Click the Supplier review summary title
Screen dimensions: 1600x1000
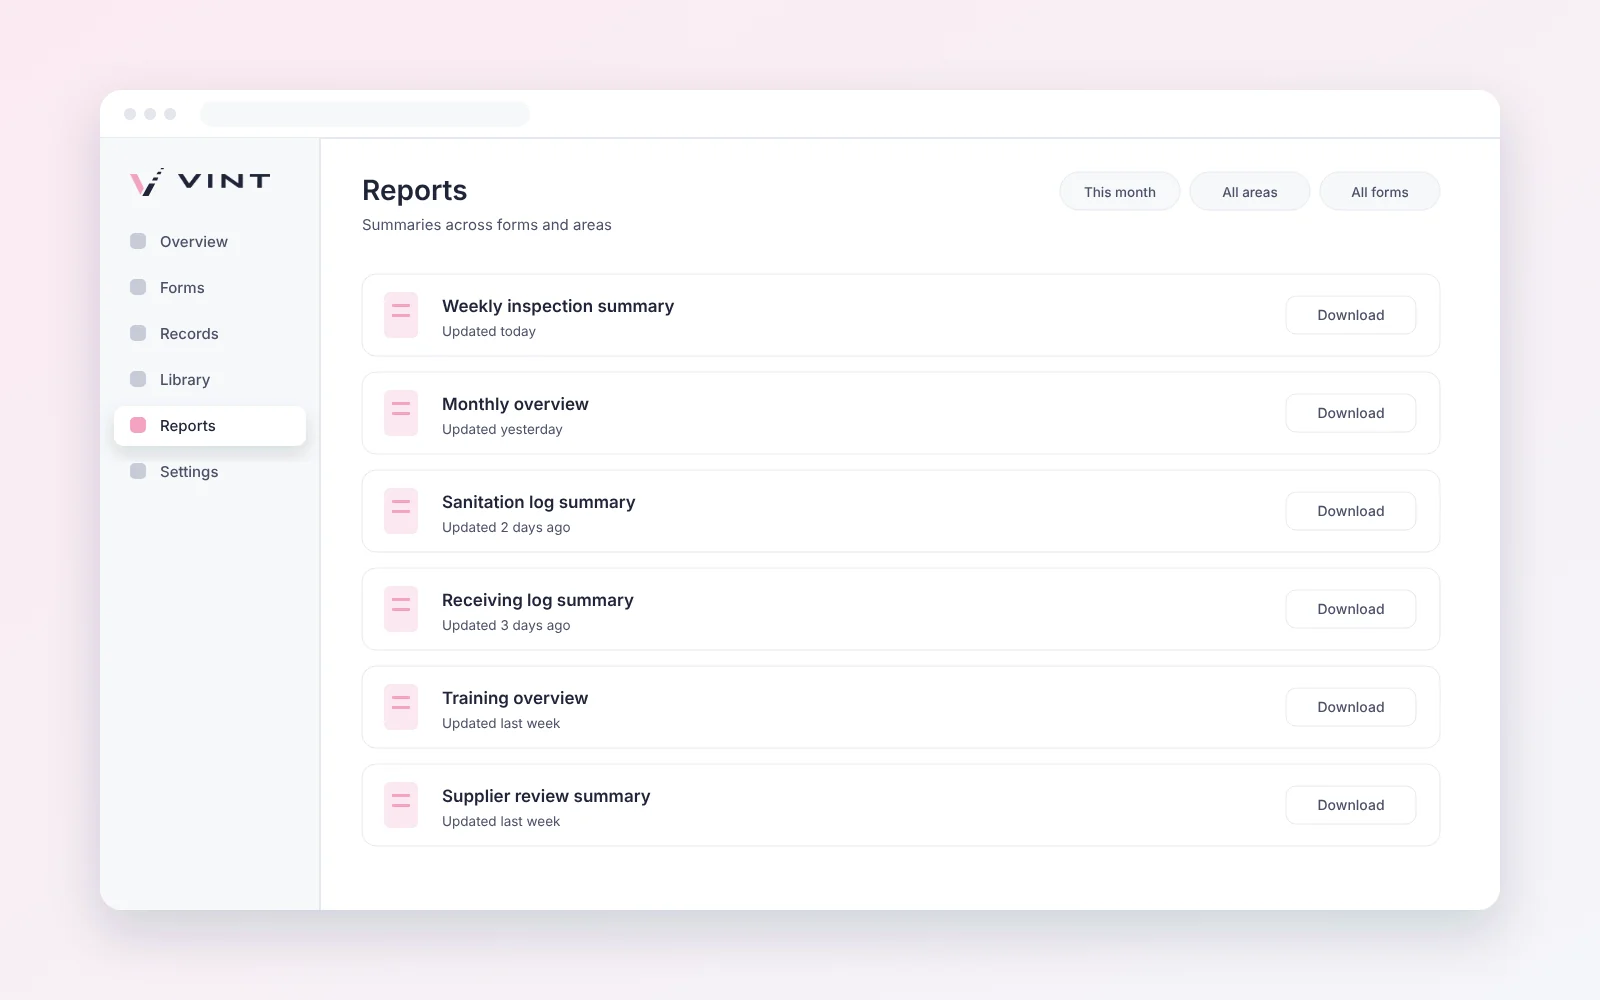546,796
